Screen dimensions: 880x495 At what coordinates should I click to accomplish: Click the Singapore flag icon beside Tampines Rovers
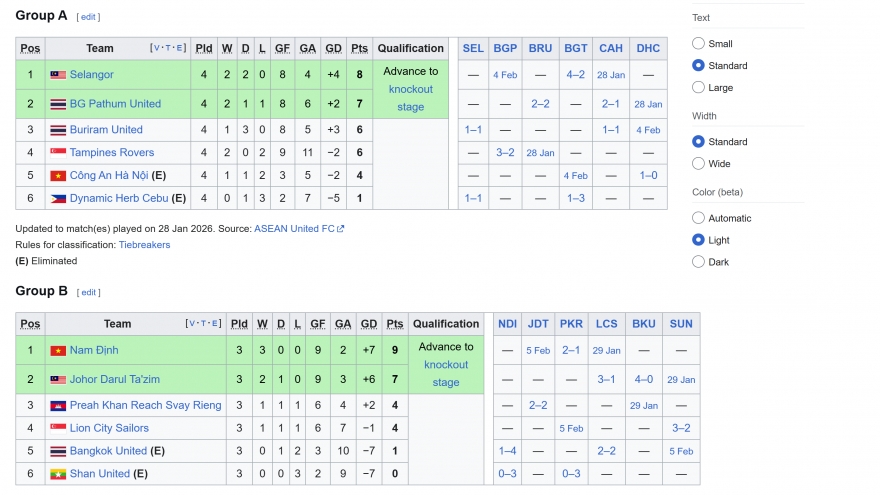58,153
